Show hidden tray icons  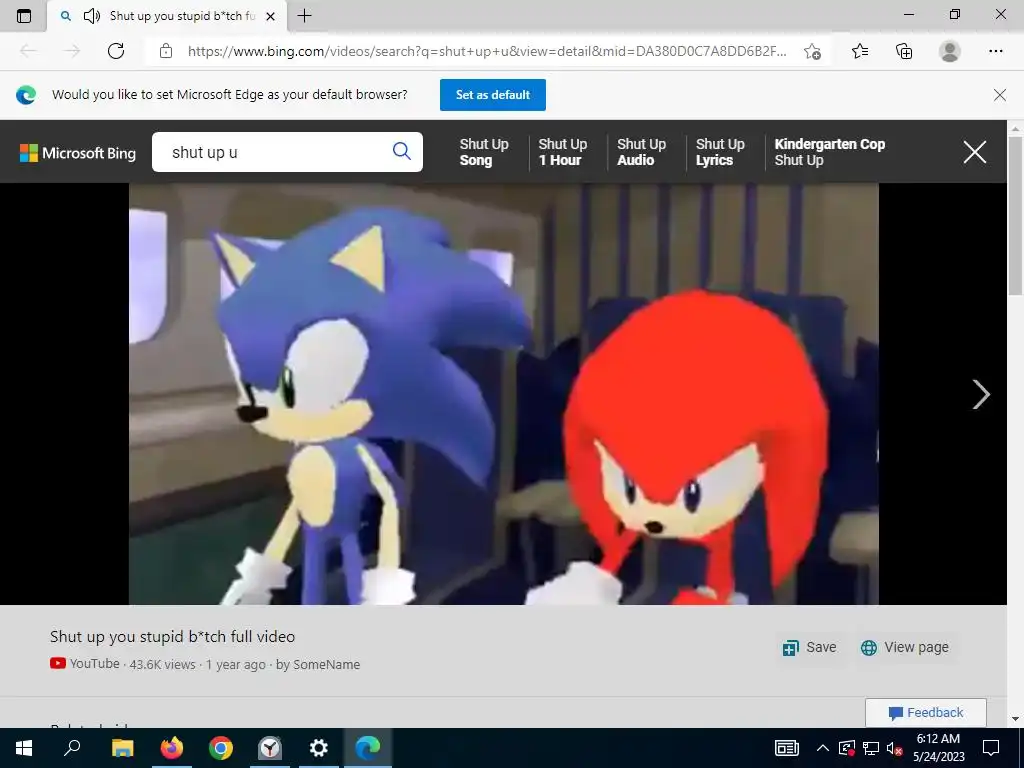pyautogui.click(x=823, y=748)
